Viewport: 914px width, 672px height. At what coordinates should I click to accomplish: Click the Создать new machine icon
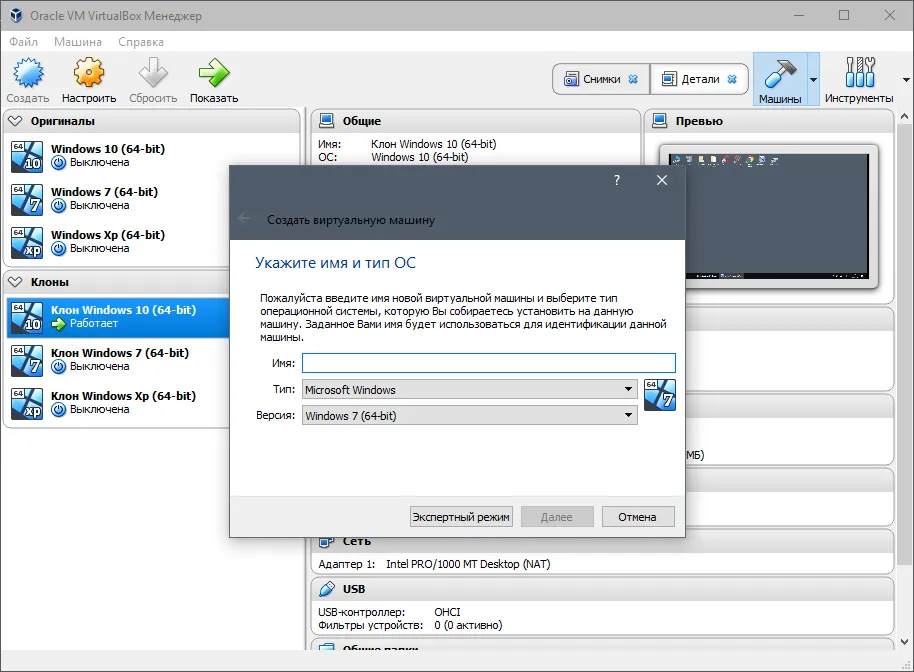(28, 73)
